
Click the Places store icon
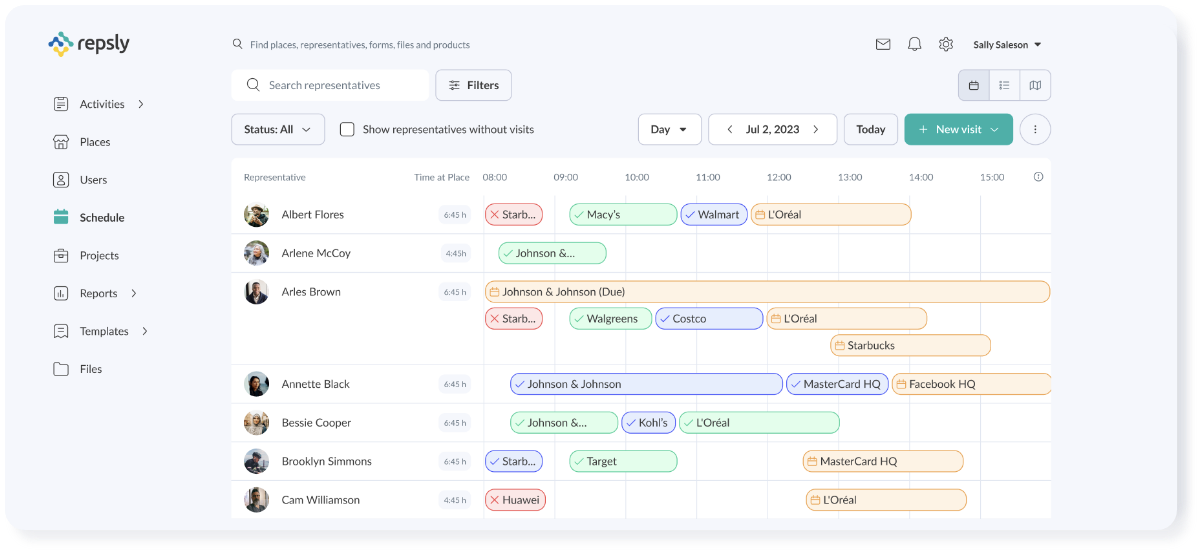coord(61,142)
